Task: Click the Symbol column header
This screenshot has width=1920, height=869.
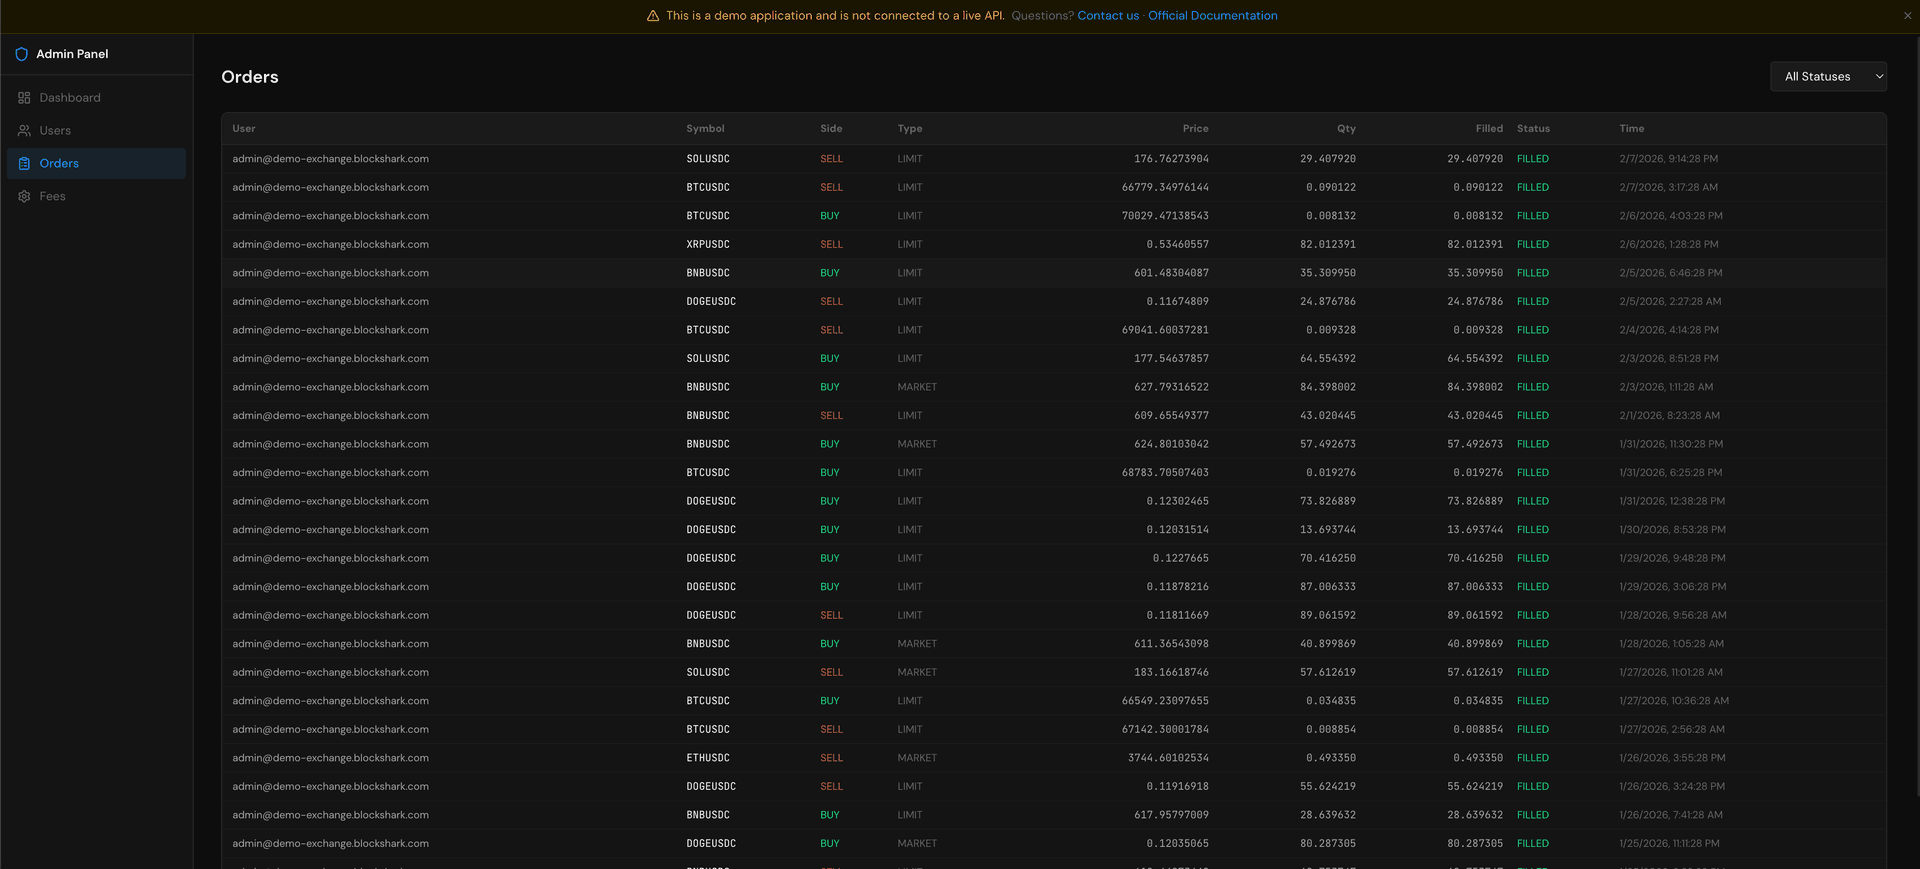Action: [705, 129]
